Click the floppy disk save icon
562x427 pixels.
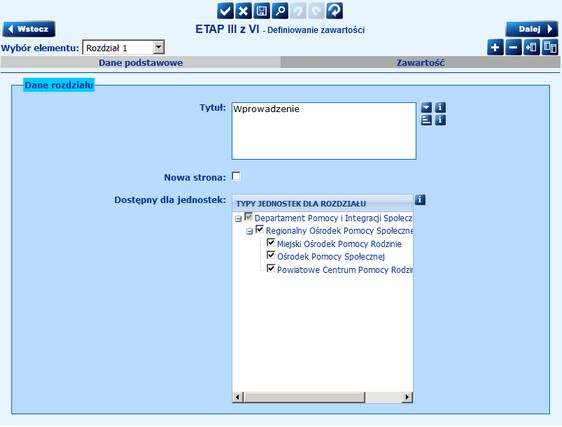[x=262, y=11]
